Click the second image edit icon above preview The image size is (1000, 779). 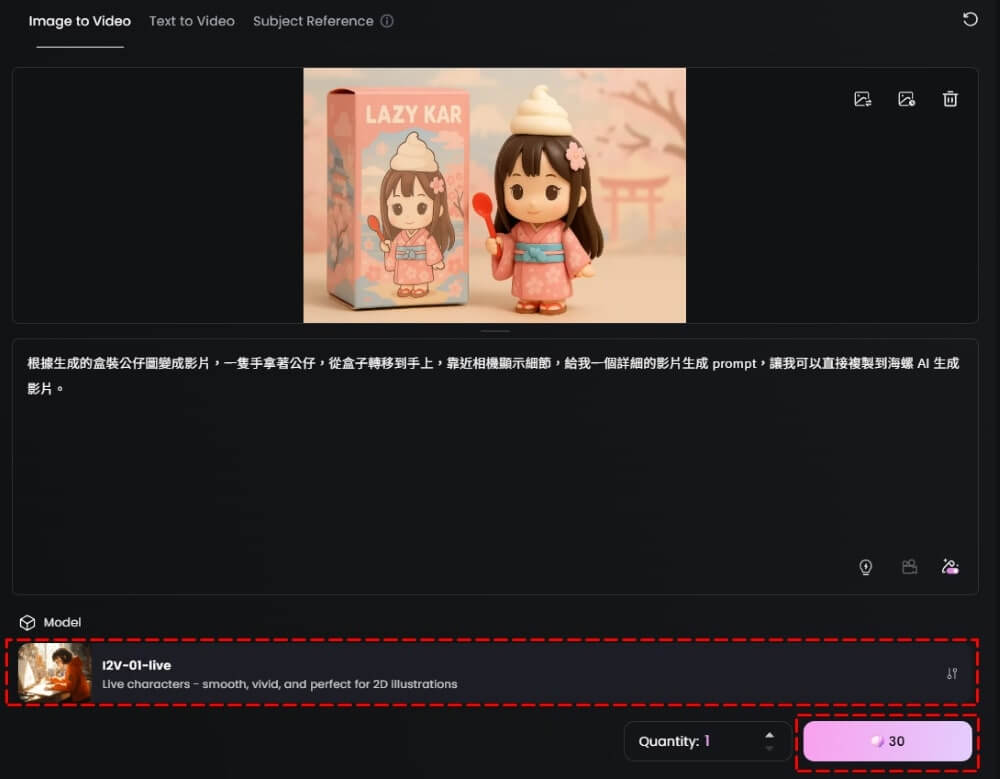(906, 98)
